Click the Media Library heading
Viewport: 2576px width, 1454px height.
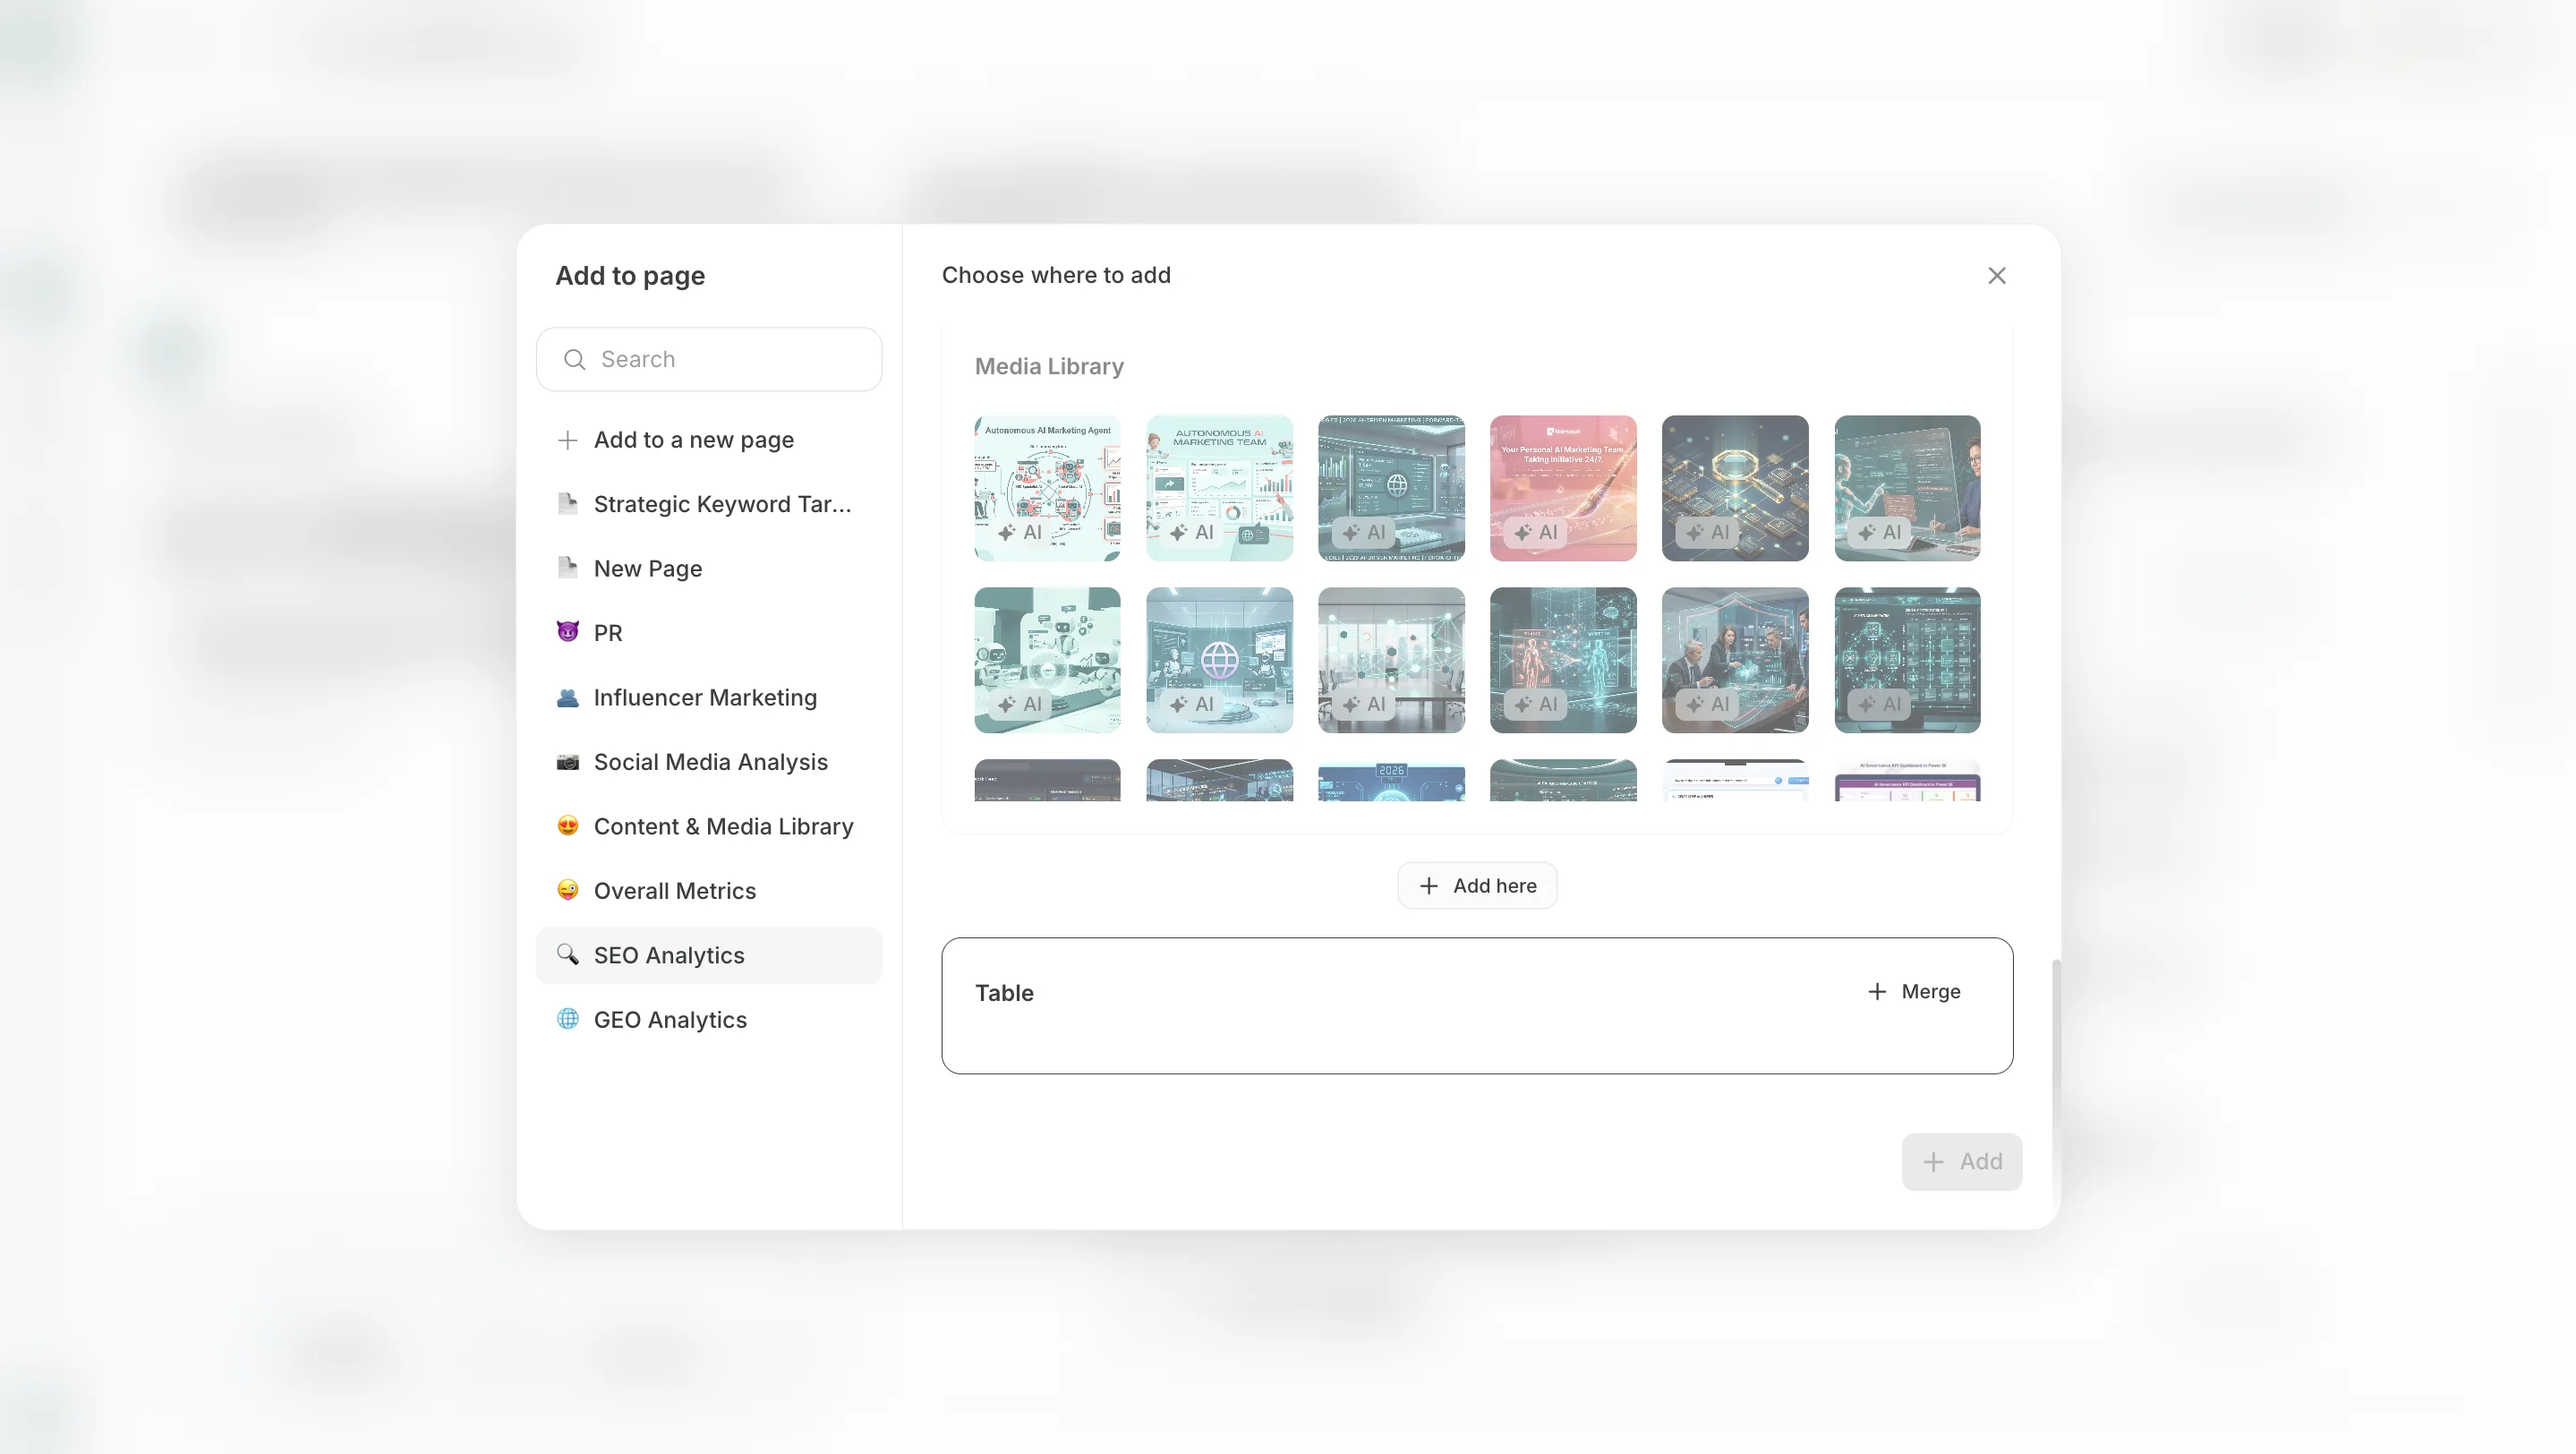coord(1049,366)
